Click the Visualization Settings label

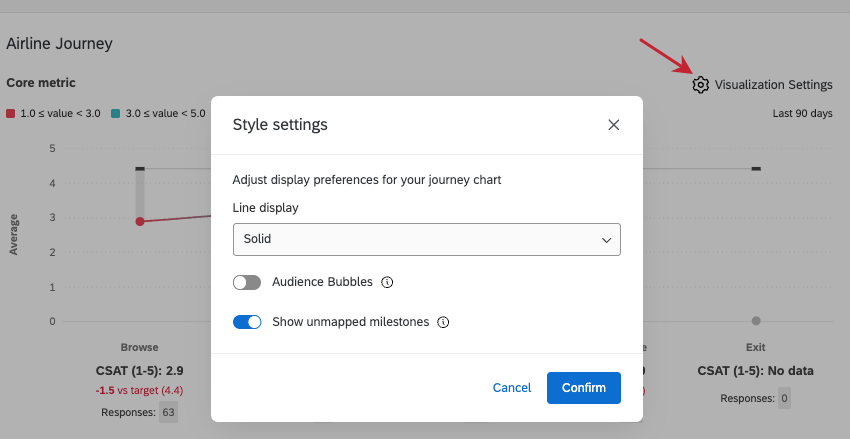point(774,85)
